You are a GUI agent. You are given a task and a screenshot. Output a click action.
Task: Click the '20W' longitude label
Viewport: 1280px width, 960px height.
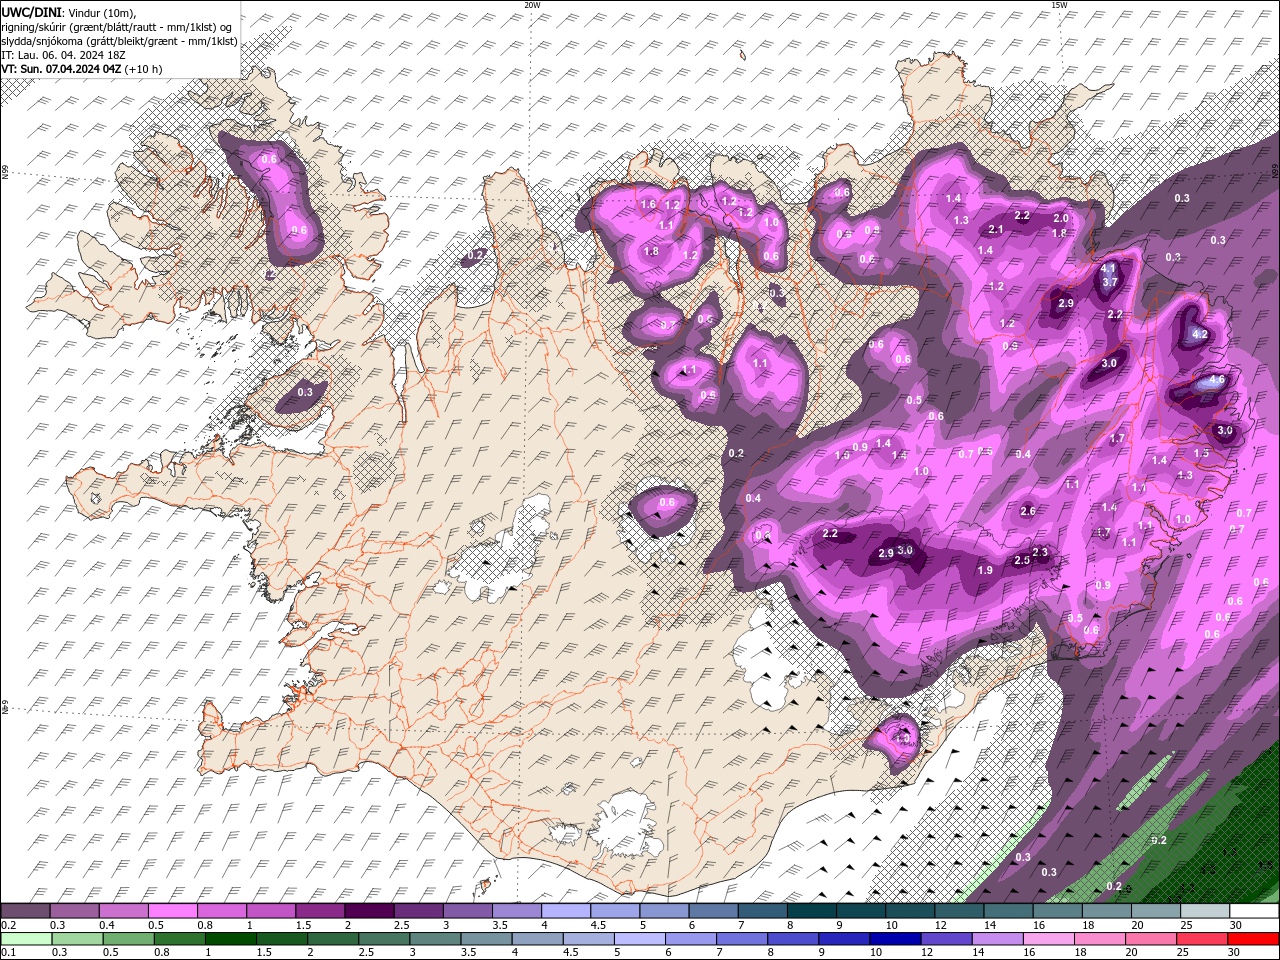(532, 5)
